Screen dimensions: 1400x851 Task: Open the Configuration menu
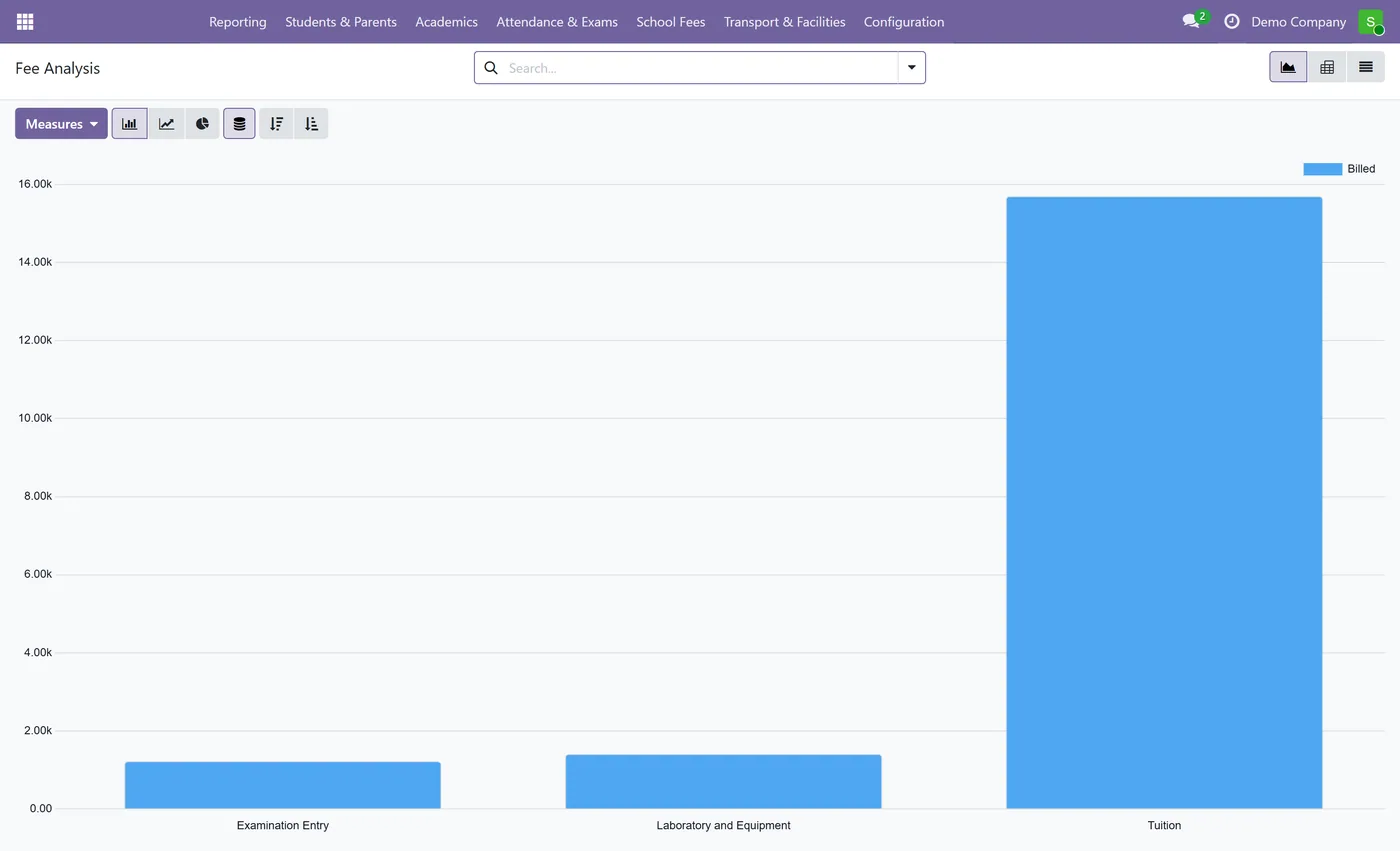(x=904, y=21)
